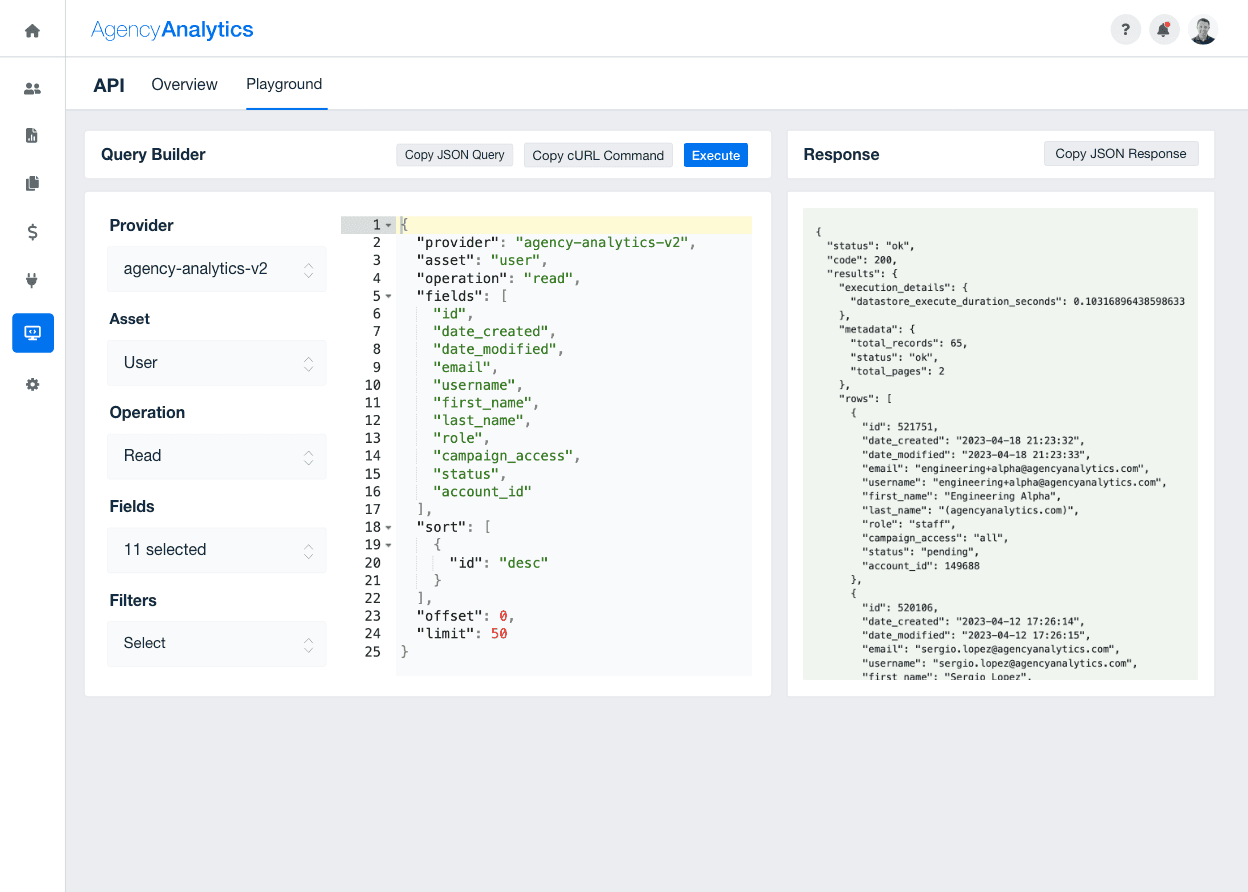Viewport: 1248px width, 892px height.
Task: Open the Integrations plug icon
Action: pos(32,280)
